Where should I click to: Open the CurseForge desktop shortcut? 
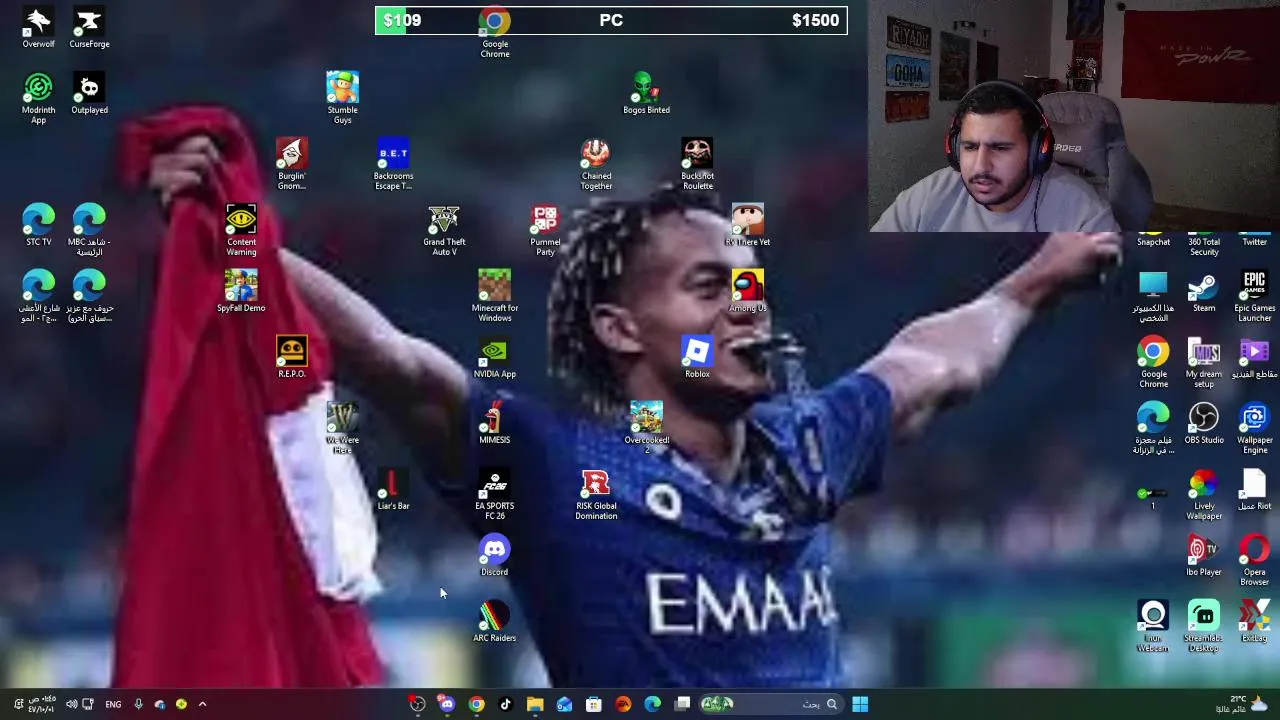click(x=89, y=29)
